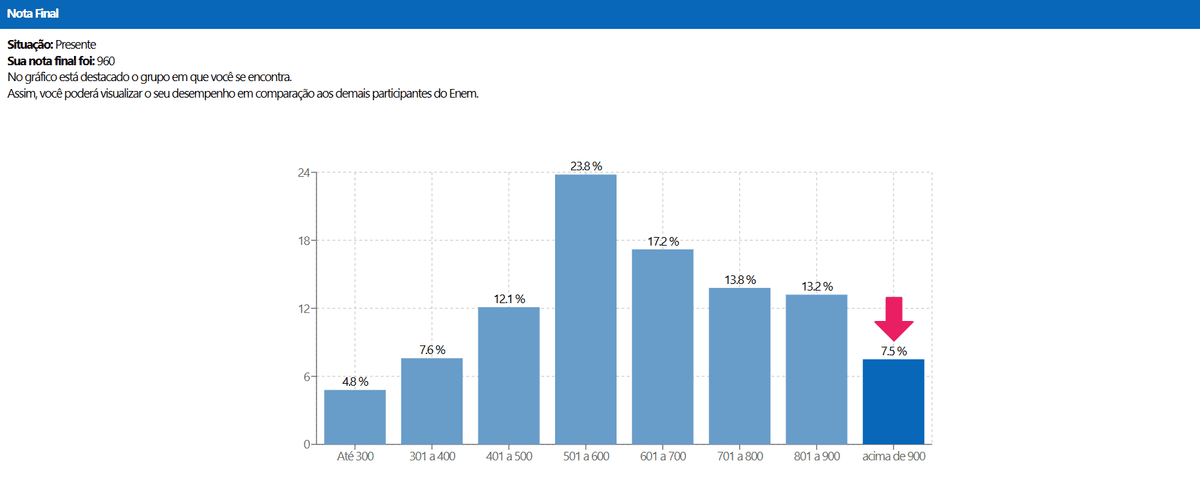Click the "acima de 900" axis label
Viewport: 1200px width, 482px height.
893,457
